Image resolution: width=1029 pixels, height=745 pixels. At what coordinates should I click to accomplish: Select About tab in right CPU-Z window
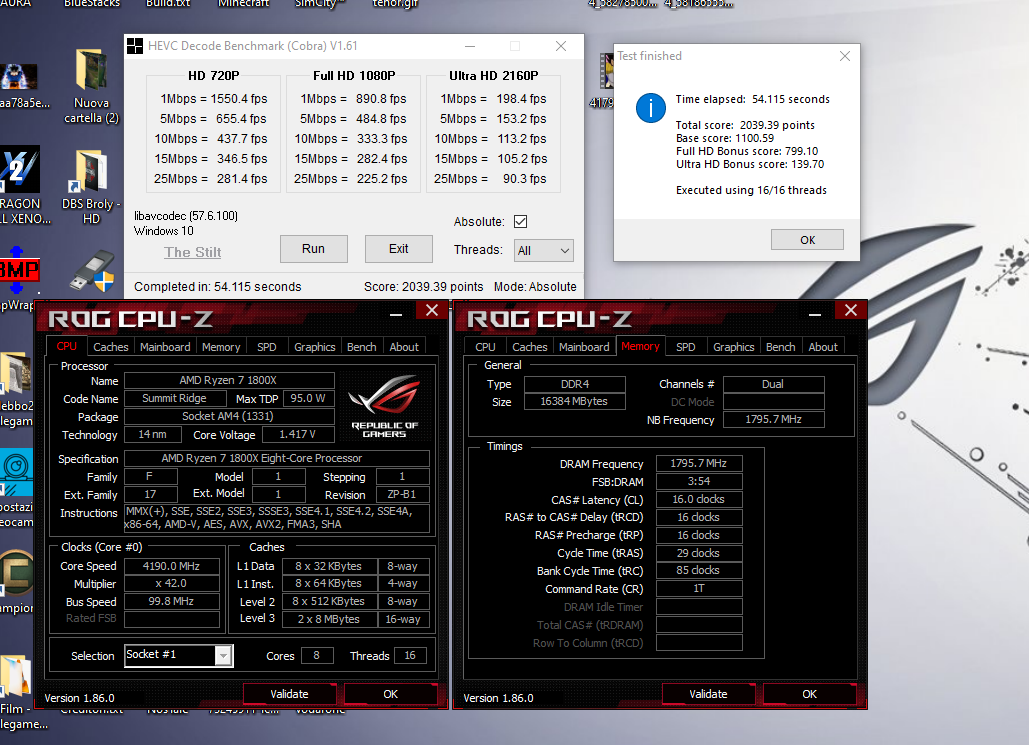click(823, 347)
